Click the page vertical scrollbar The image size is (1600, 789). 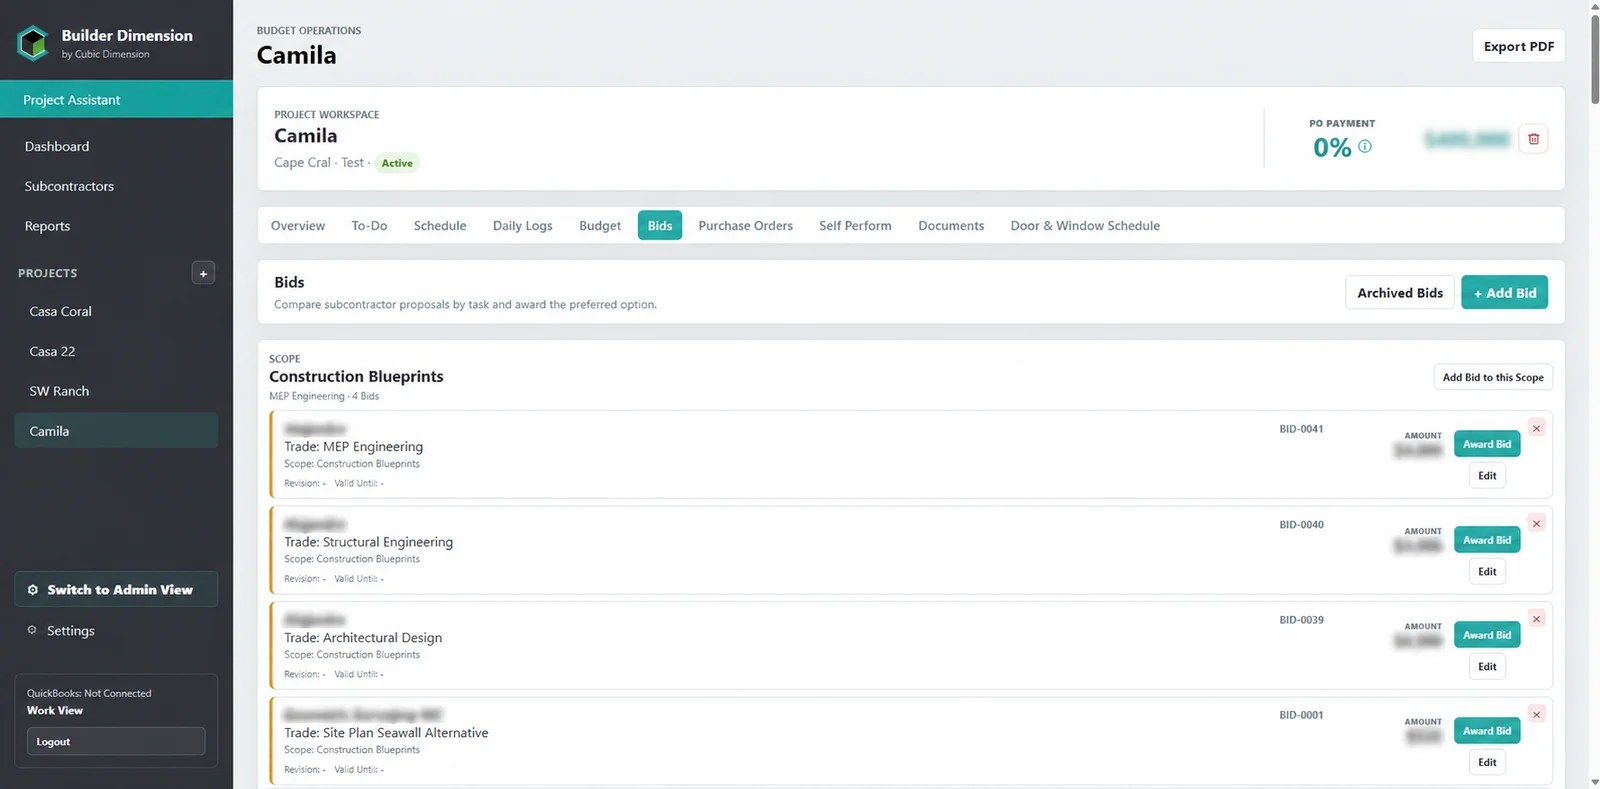(x=1594, y=394)
